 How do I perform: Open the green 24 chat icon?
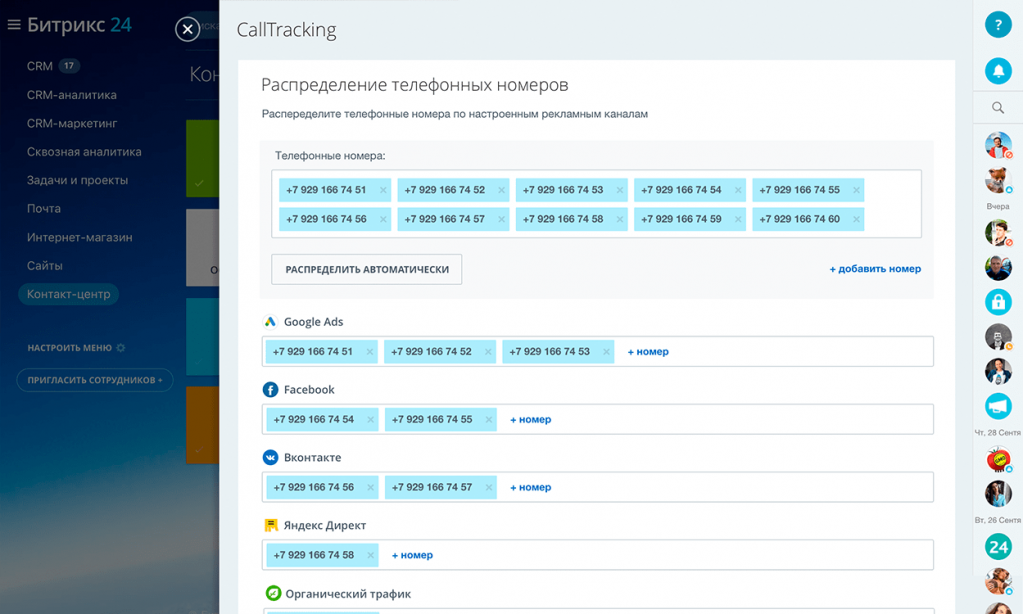click(x=998, y=547)
